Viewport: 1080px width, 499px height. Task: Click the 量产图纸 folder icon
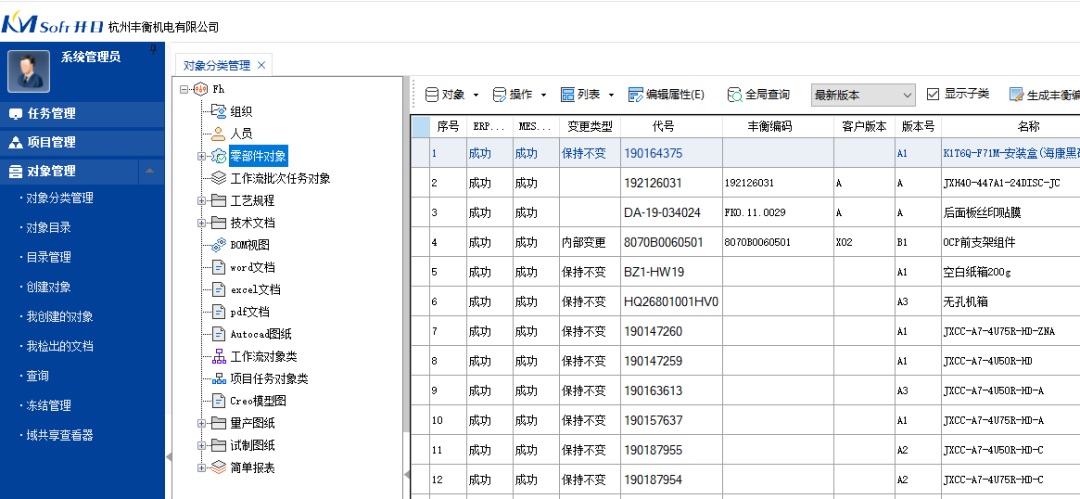pos(218,422)
